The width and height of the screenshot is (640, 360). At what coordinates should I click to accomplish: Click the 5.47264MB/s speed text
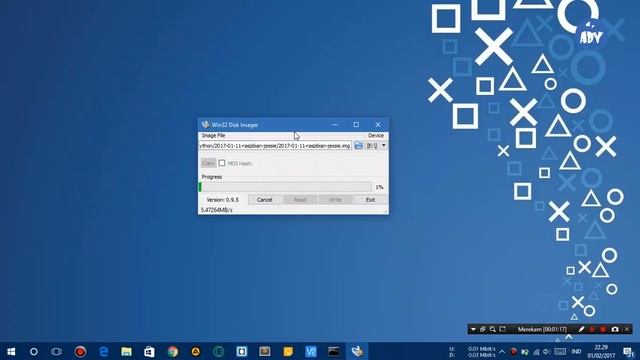[x=217, y=210]
